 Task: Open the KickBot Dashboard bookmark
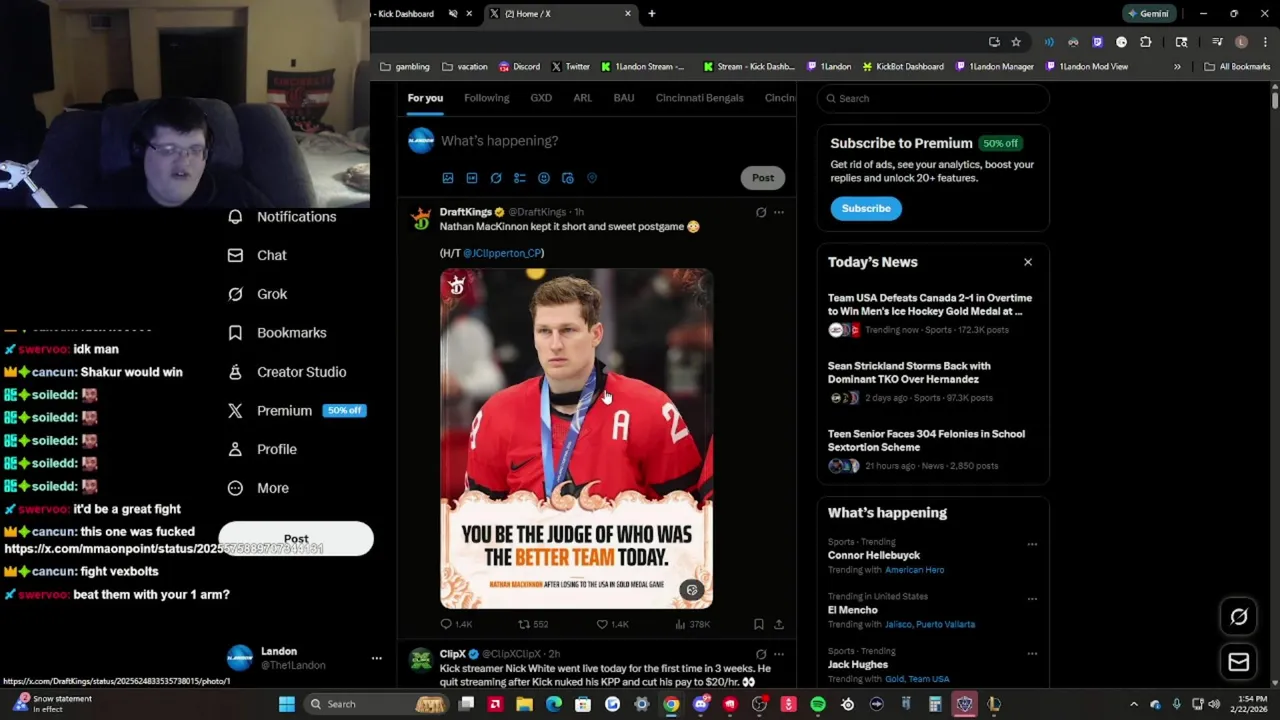point(903,67)
